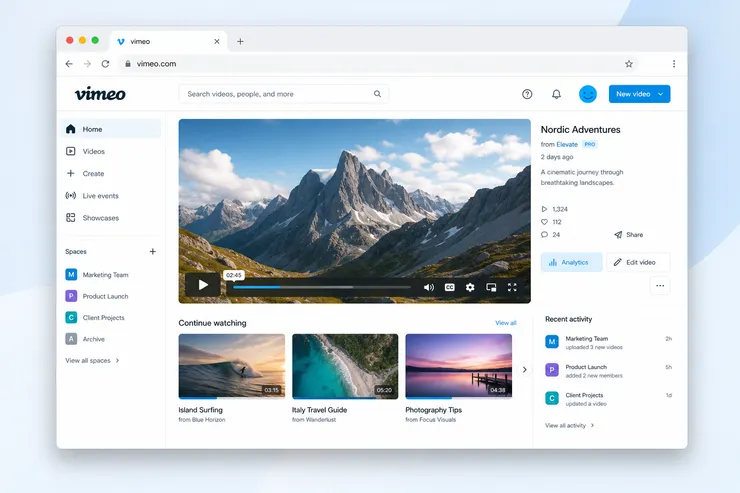Open player settings gear
Viewport: 740px width, 493px height.
[470, 287]
